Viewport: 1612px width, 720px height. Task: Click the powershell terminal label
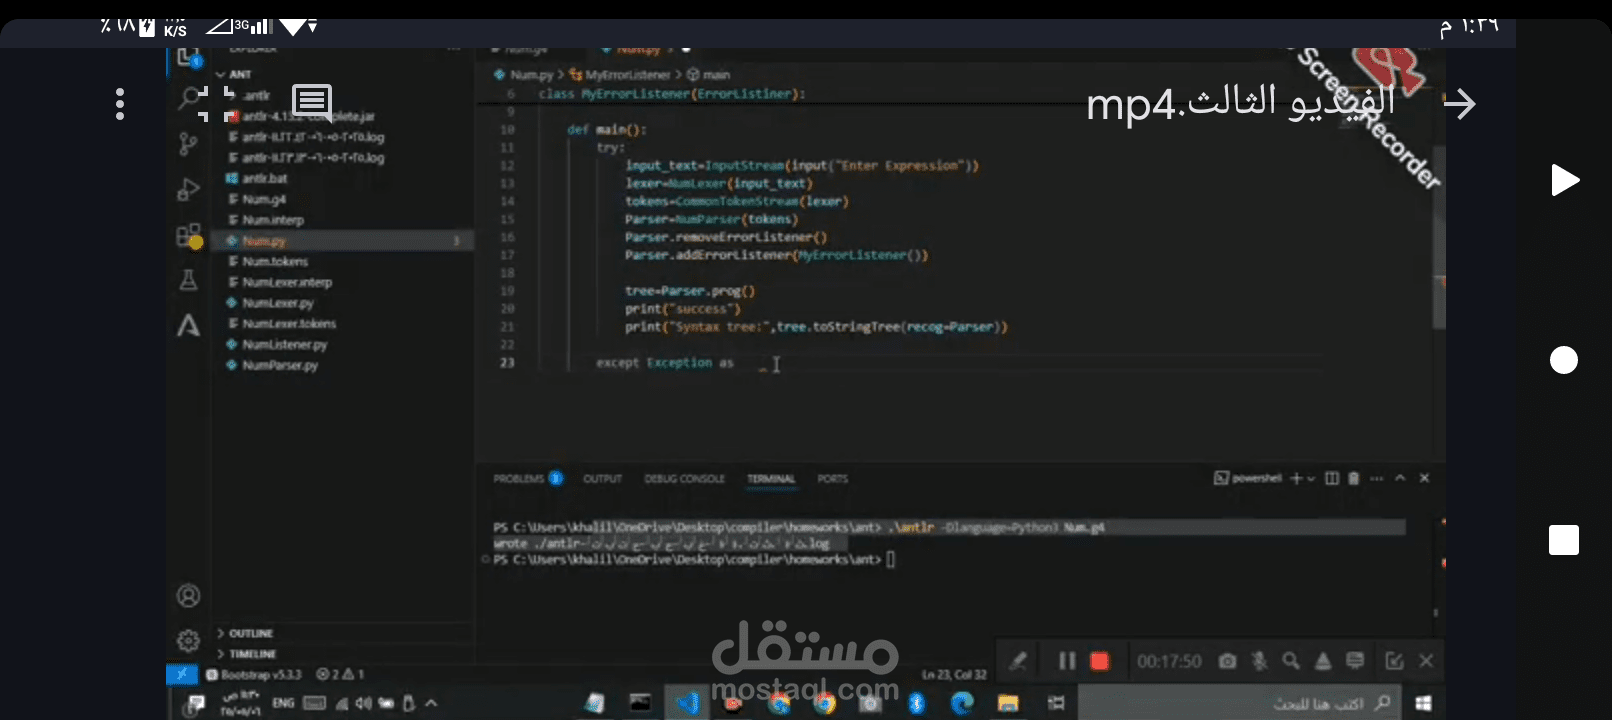coord(1248,479)
